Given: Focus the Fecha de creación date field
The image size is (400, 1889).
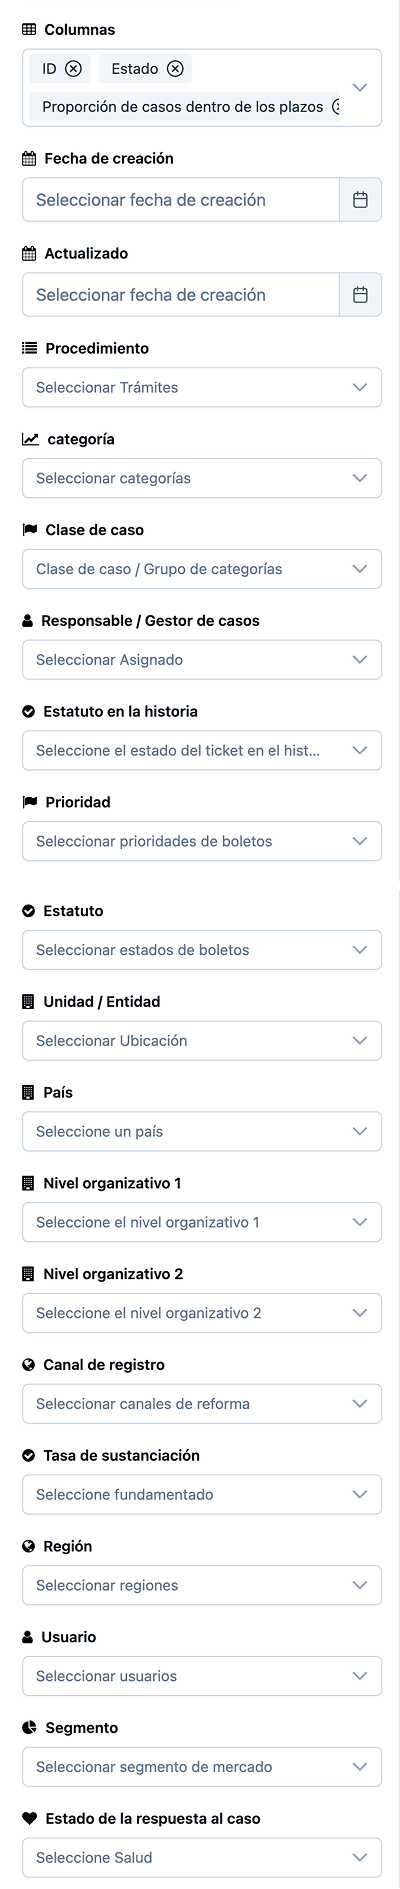Looking at the screenshot, I should [181, 200].
